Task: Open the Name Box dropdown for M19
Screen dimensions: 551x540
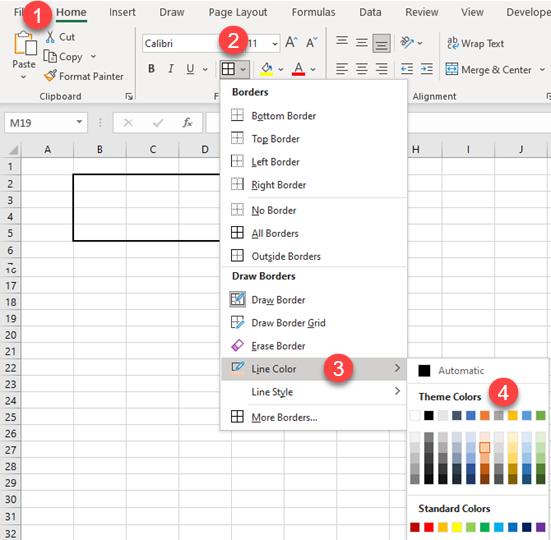Action: click(79, 122)
